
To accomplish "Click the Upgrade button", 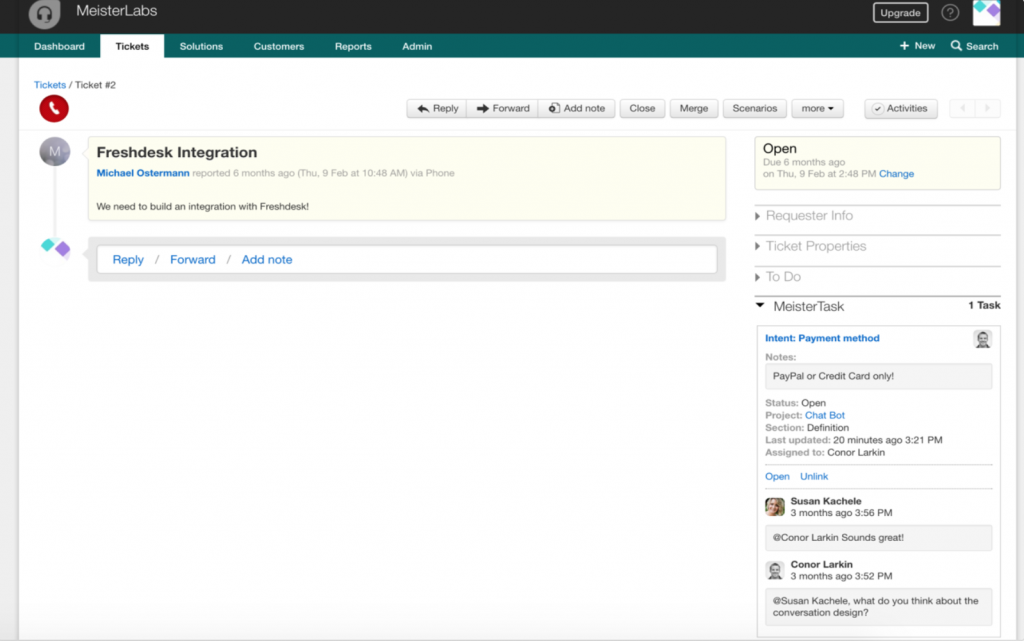I will [x=900, y=12].
